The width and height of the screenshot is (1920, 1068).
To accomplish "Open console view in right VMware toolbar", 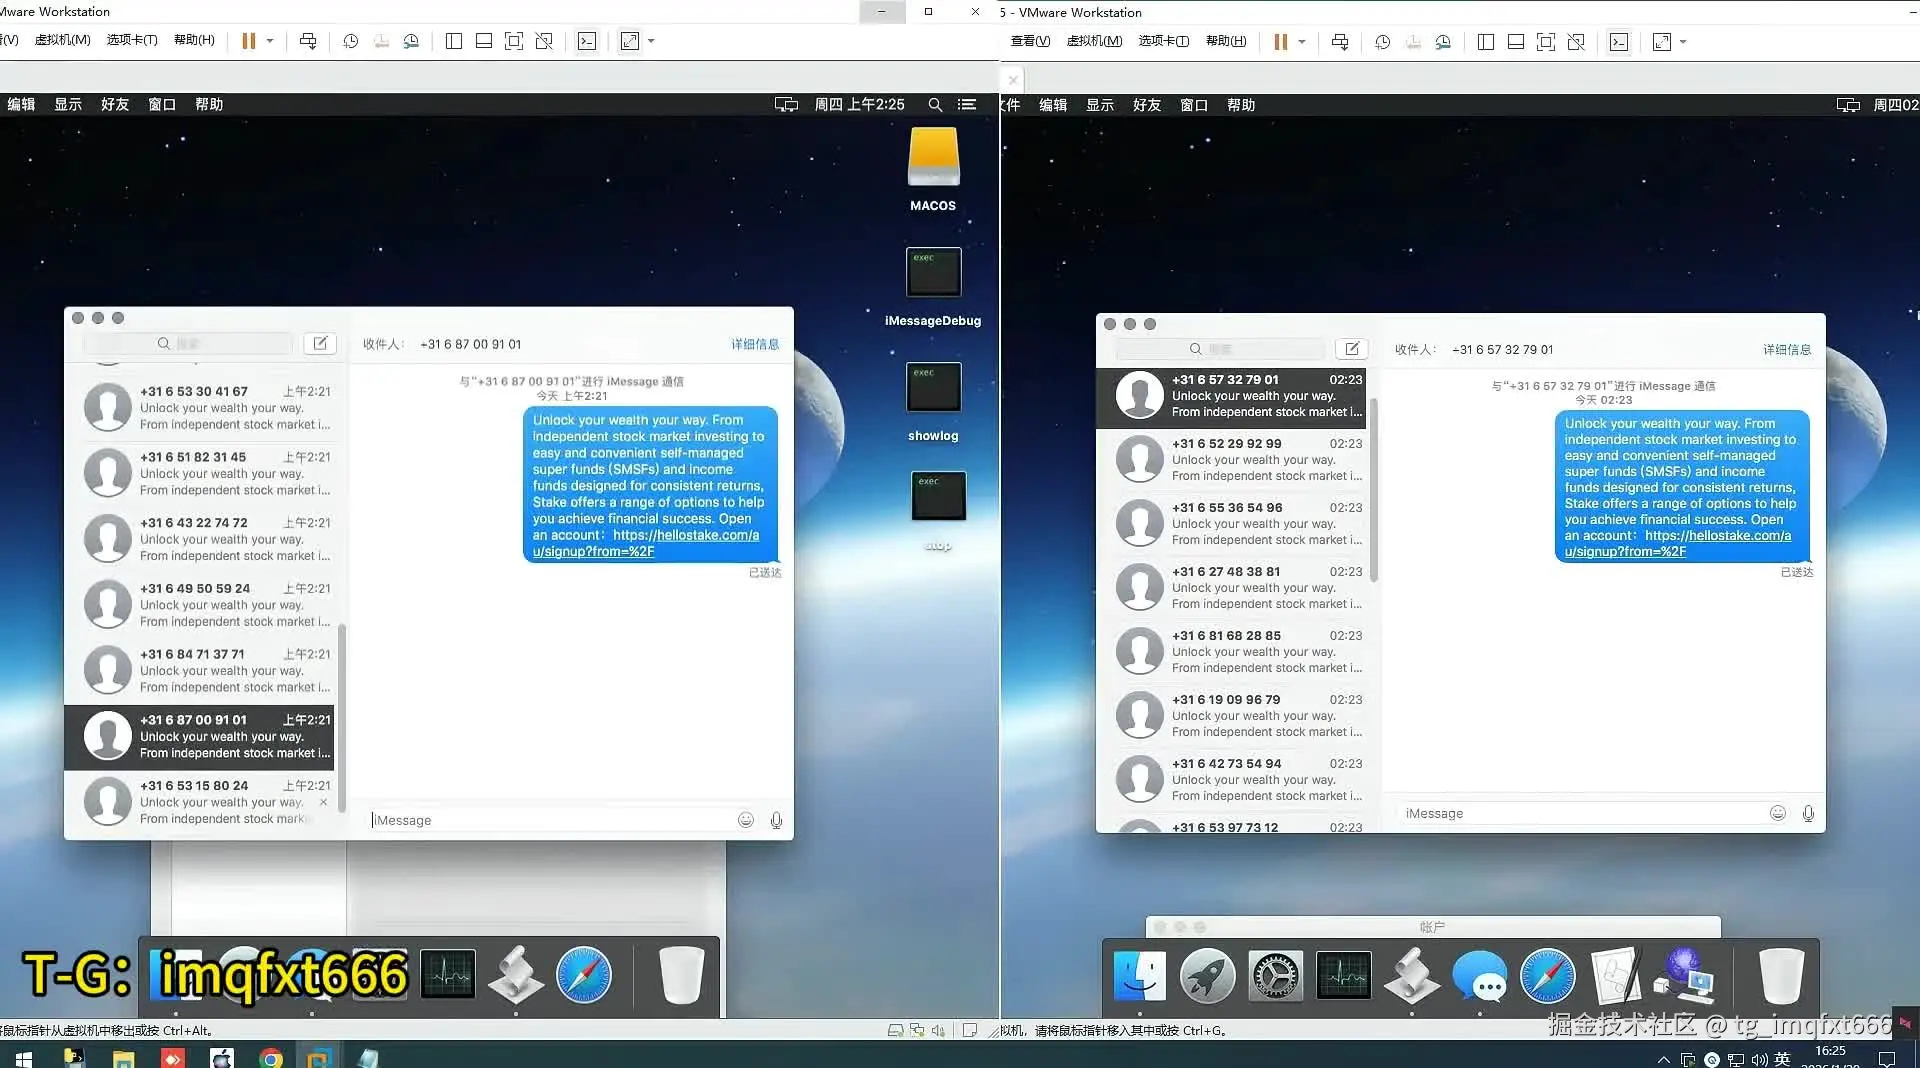I will (1619, 42).
